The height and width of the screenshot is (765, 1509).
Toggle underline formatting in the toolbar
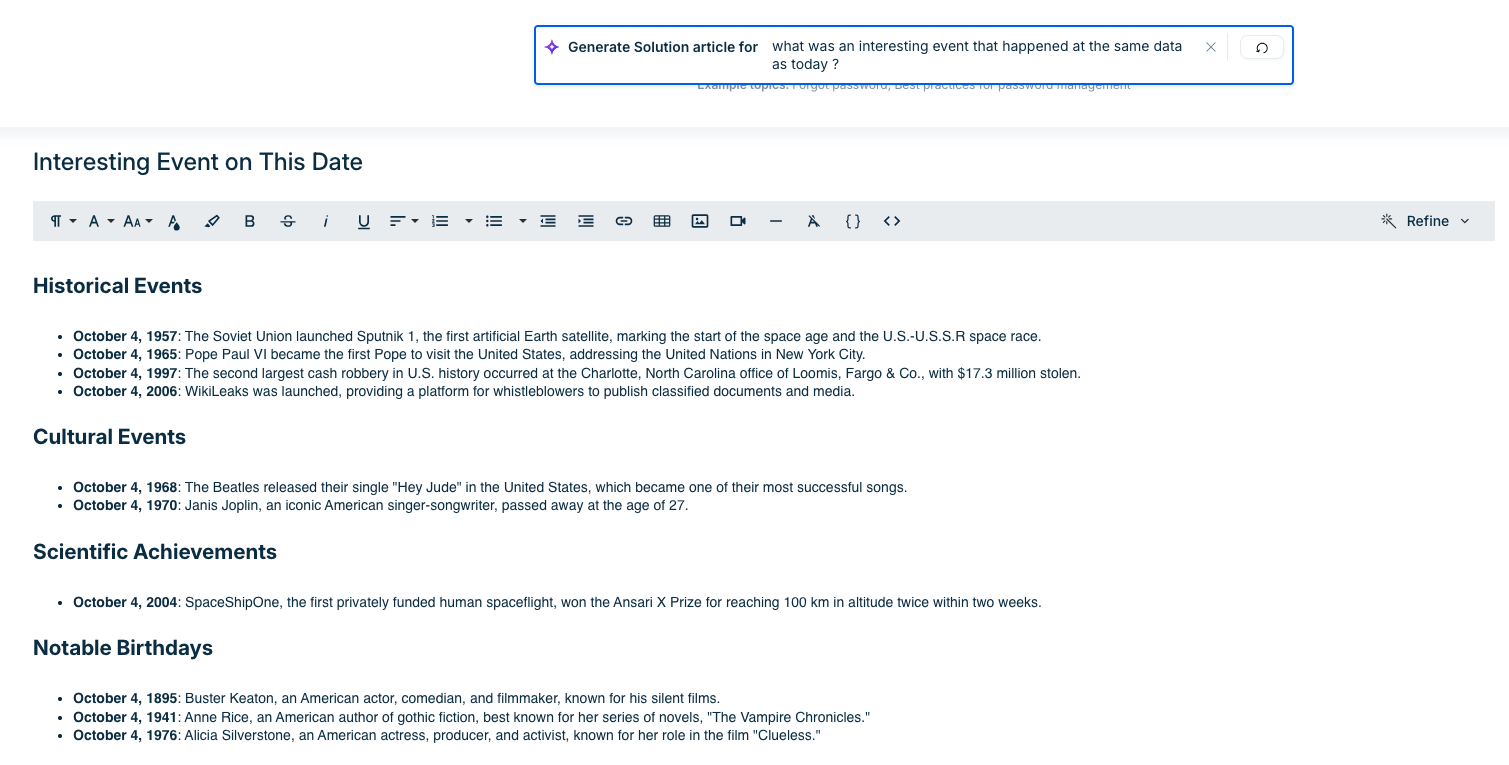(364, 221)
